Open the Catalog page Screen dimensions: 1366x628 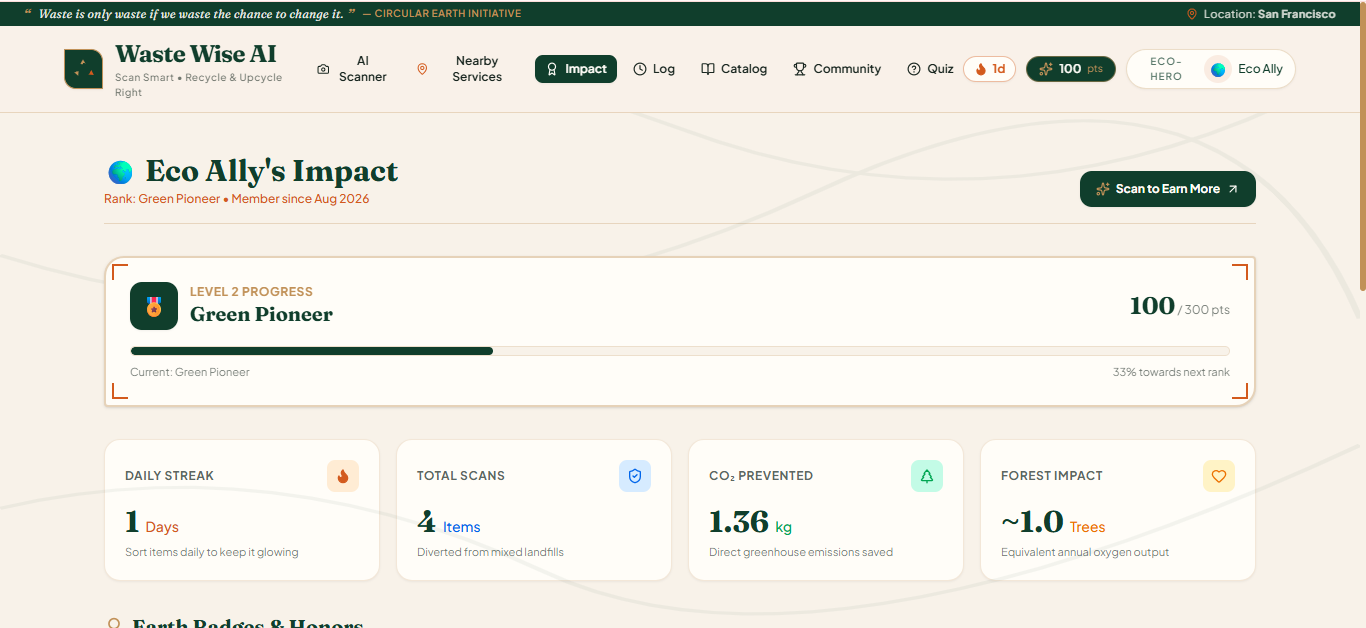(734, 69)
